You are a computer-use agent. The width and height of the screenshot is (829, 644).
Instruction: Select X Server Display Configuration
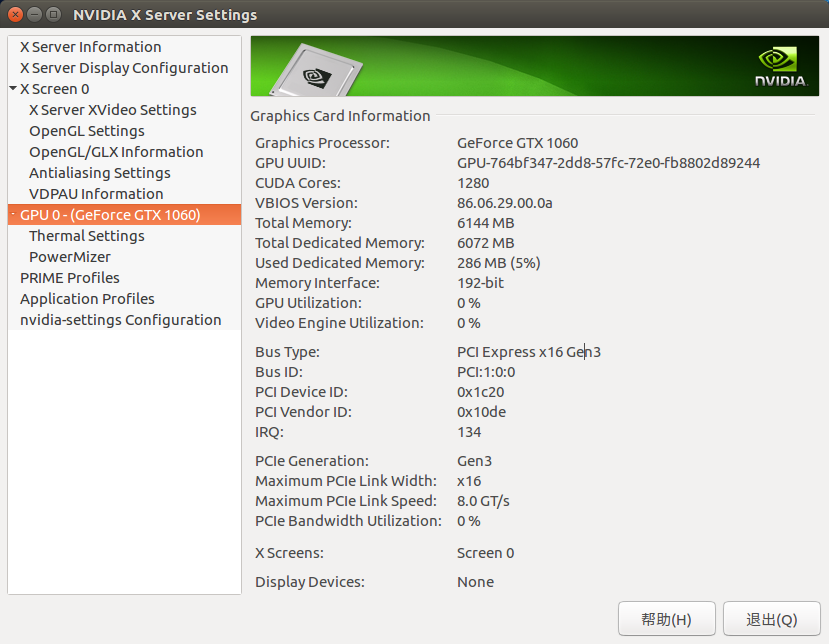point(124,68)
